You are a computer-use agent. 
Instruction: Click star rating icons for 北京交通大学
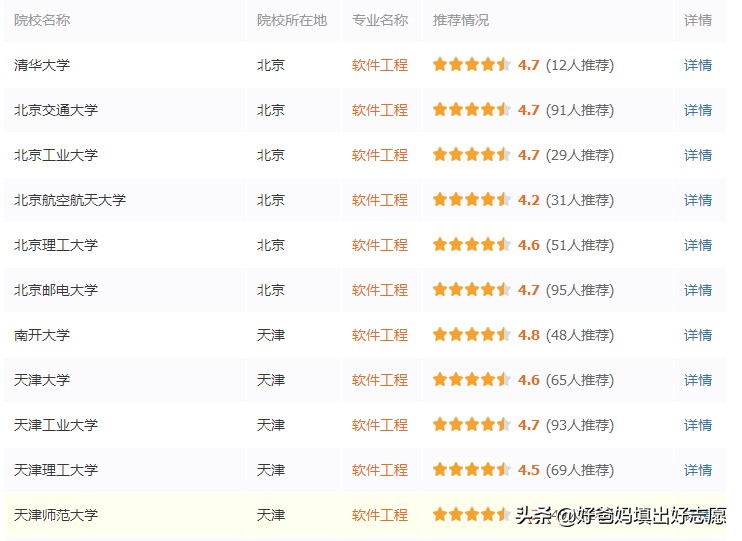(x=472, y=109)
